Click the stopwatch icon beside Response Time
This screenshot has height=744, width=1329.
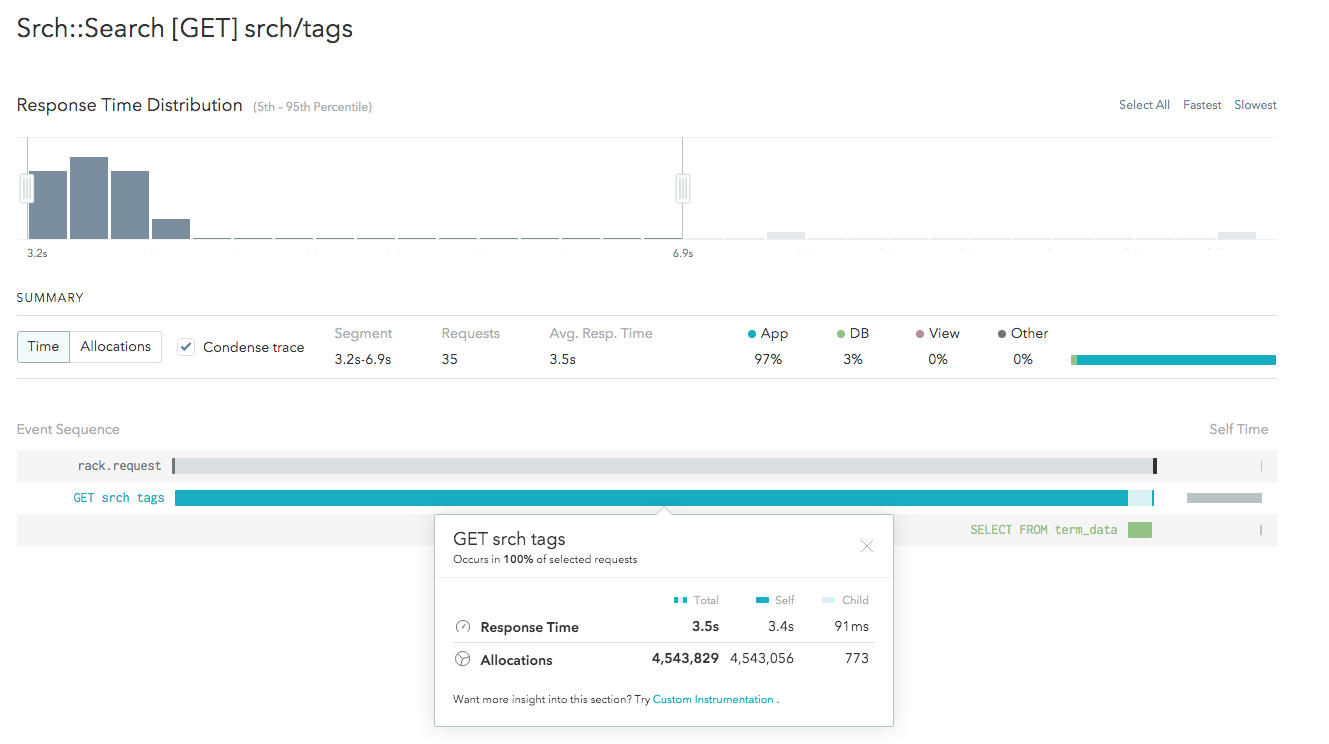point(463,626)
